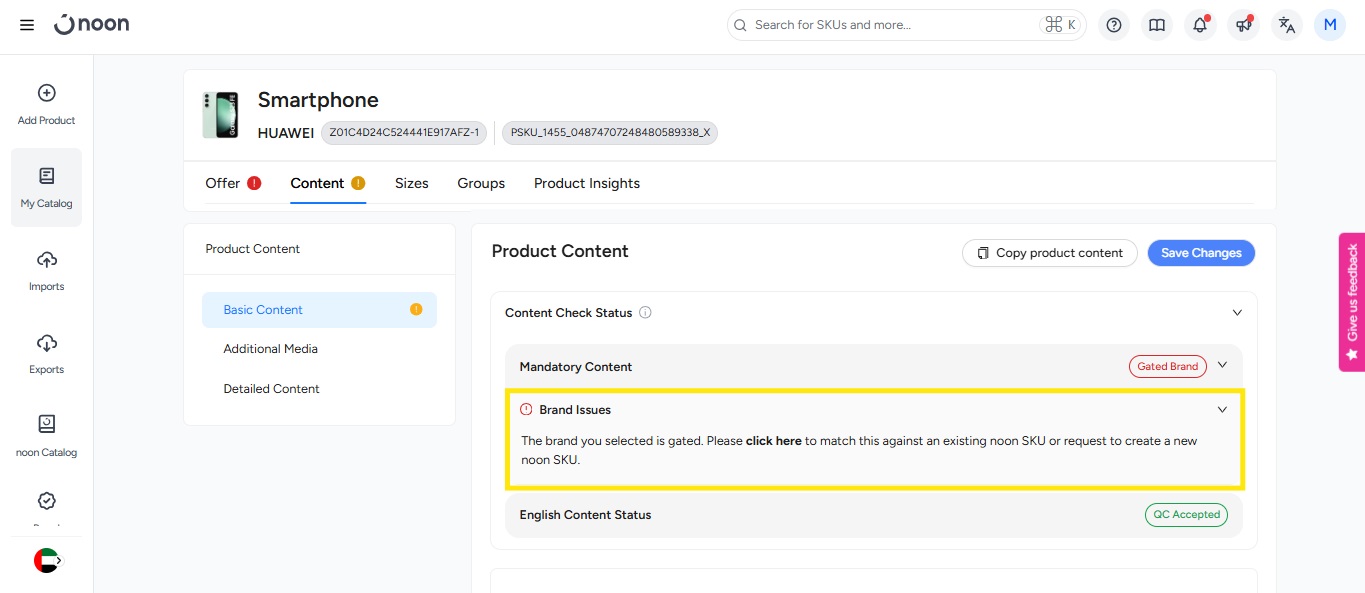Viewport: 1365px width, 593px height.
Task: Collapse the Mandatory Content chevron
Action: coord(1222,366)
